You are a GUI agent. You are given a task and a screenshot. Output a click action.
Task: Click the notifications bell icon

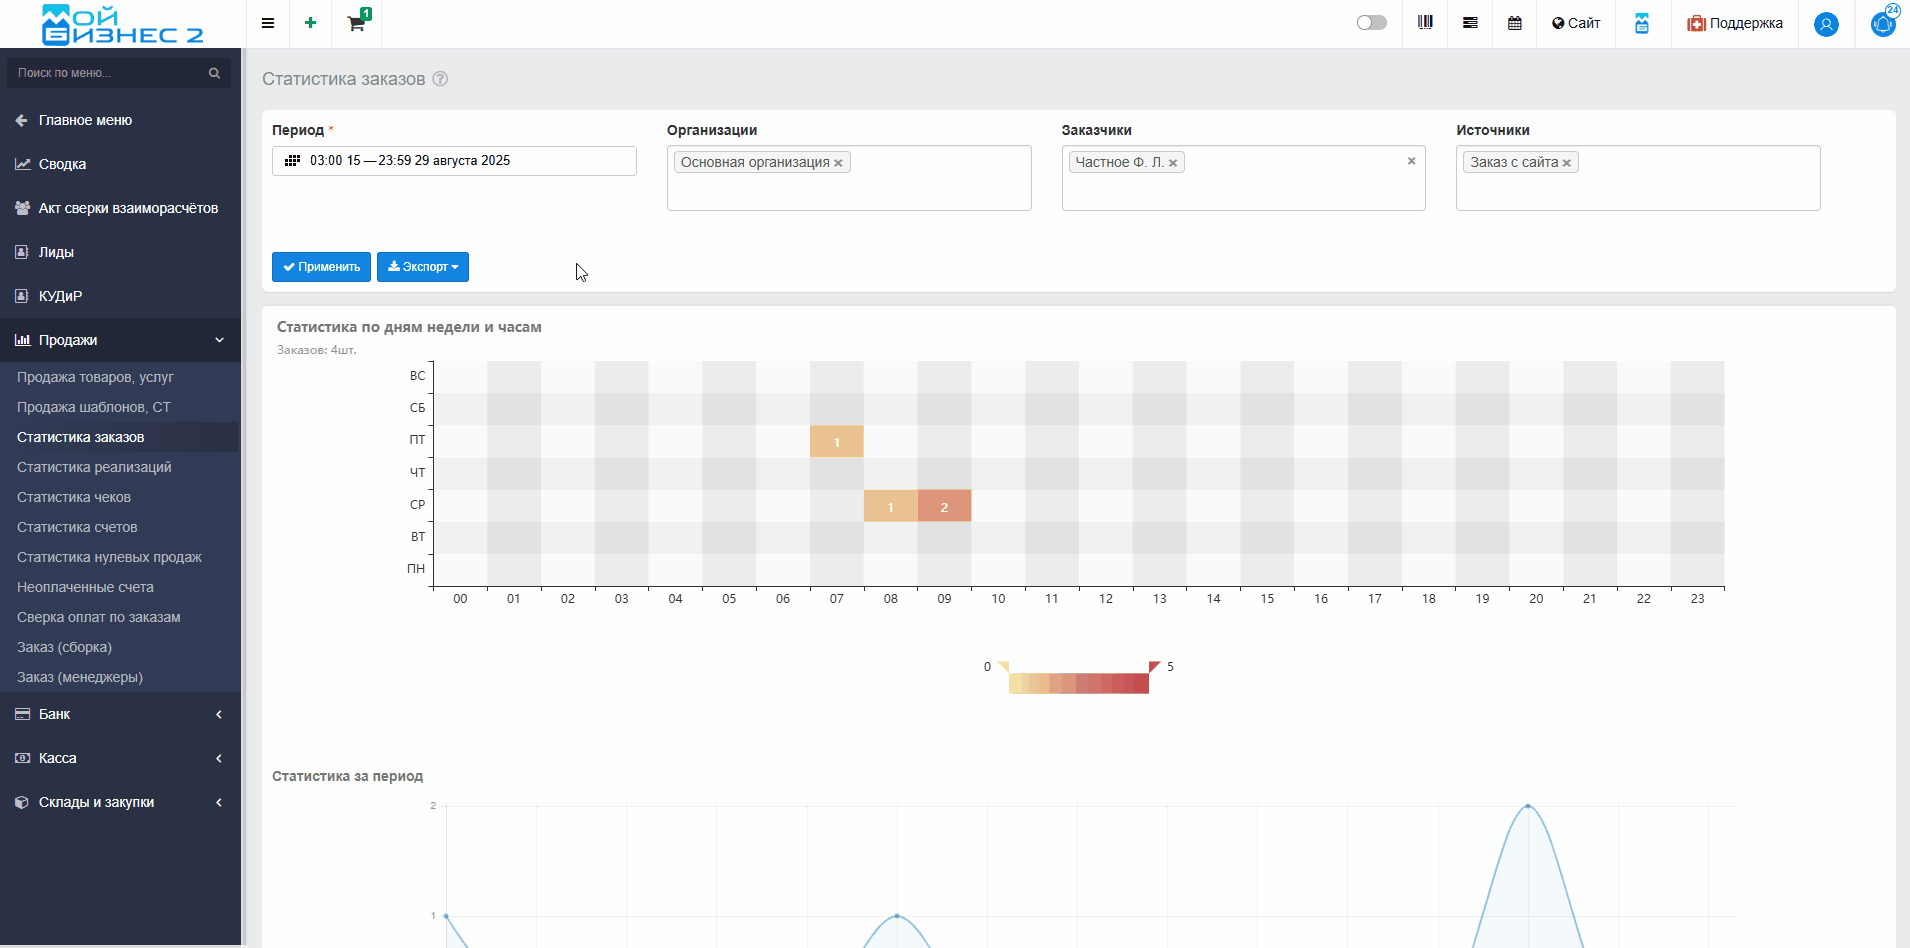1883,24
